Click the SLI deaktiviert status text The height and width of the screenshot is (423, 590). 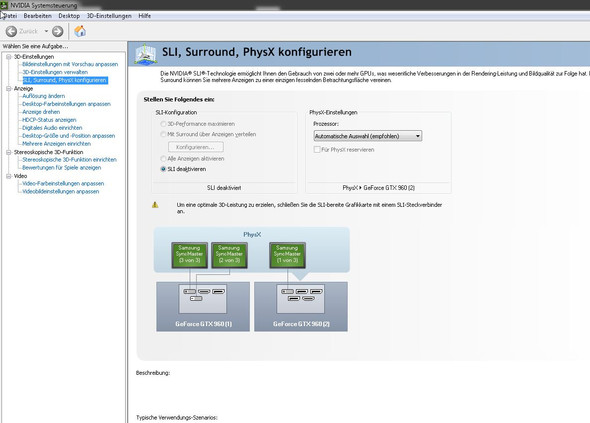224,188
